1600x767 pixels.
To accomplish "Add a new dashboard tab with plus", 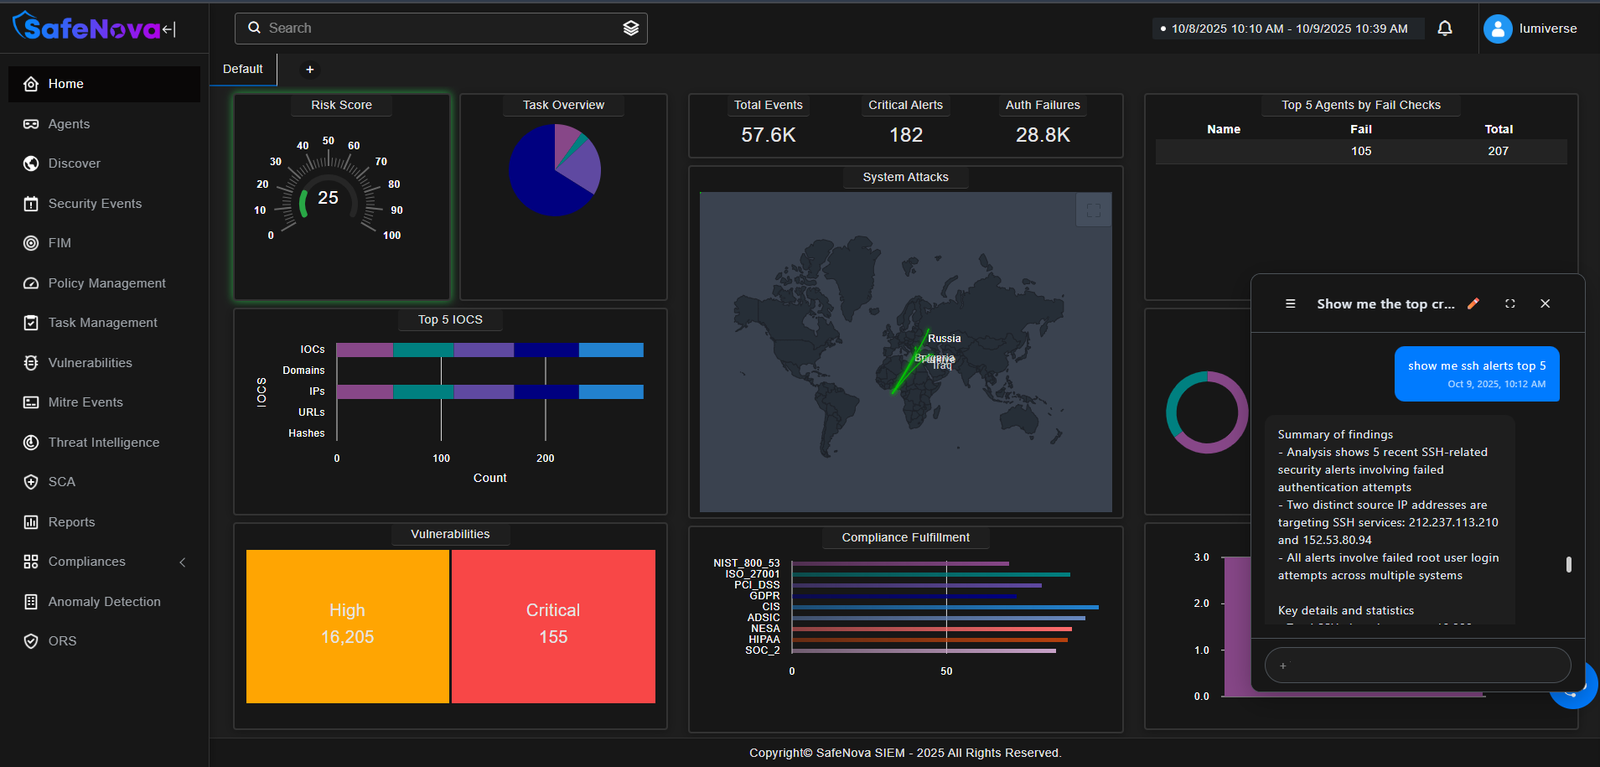I will click(310, 69).
